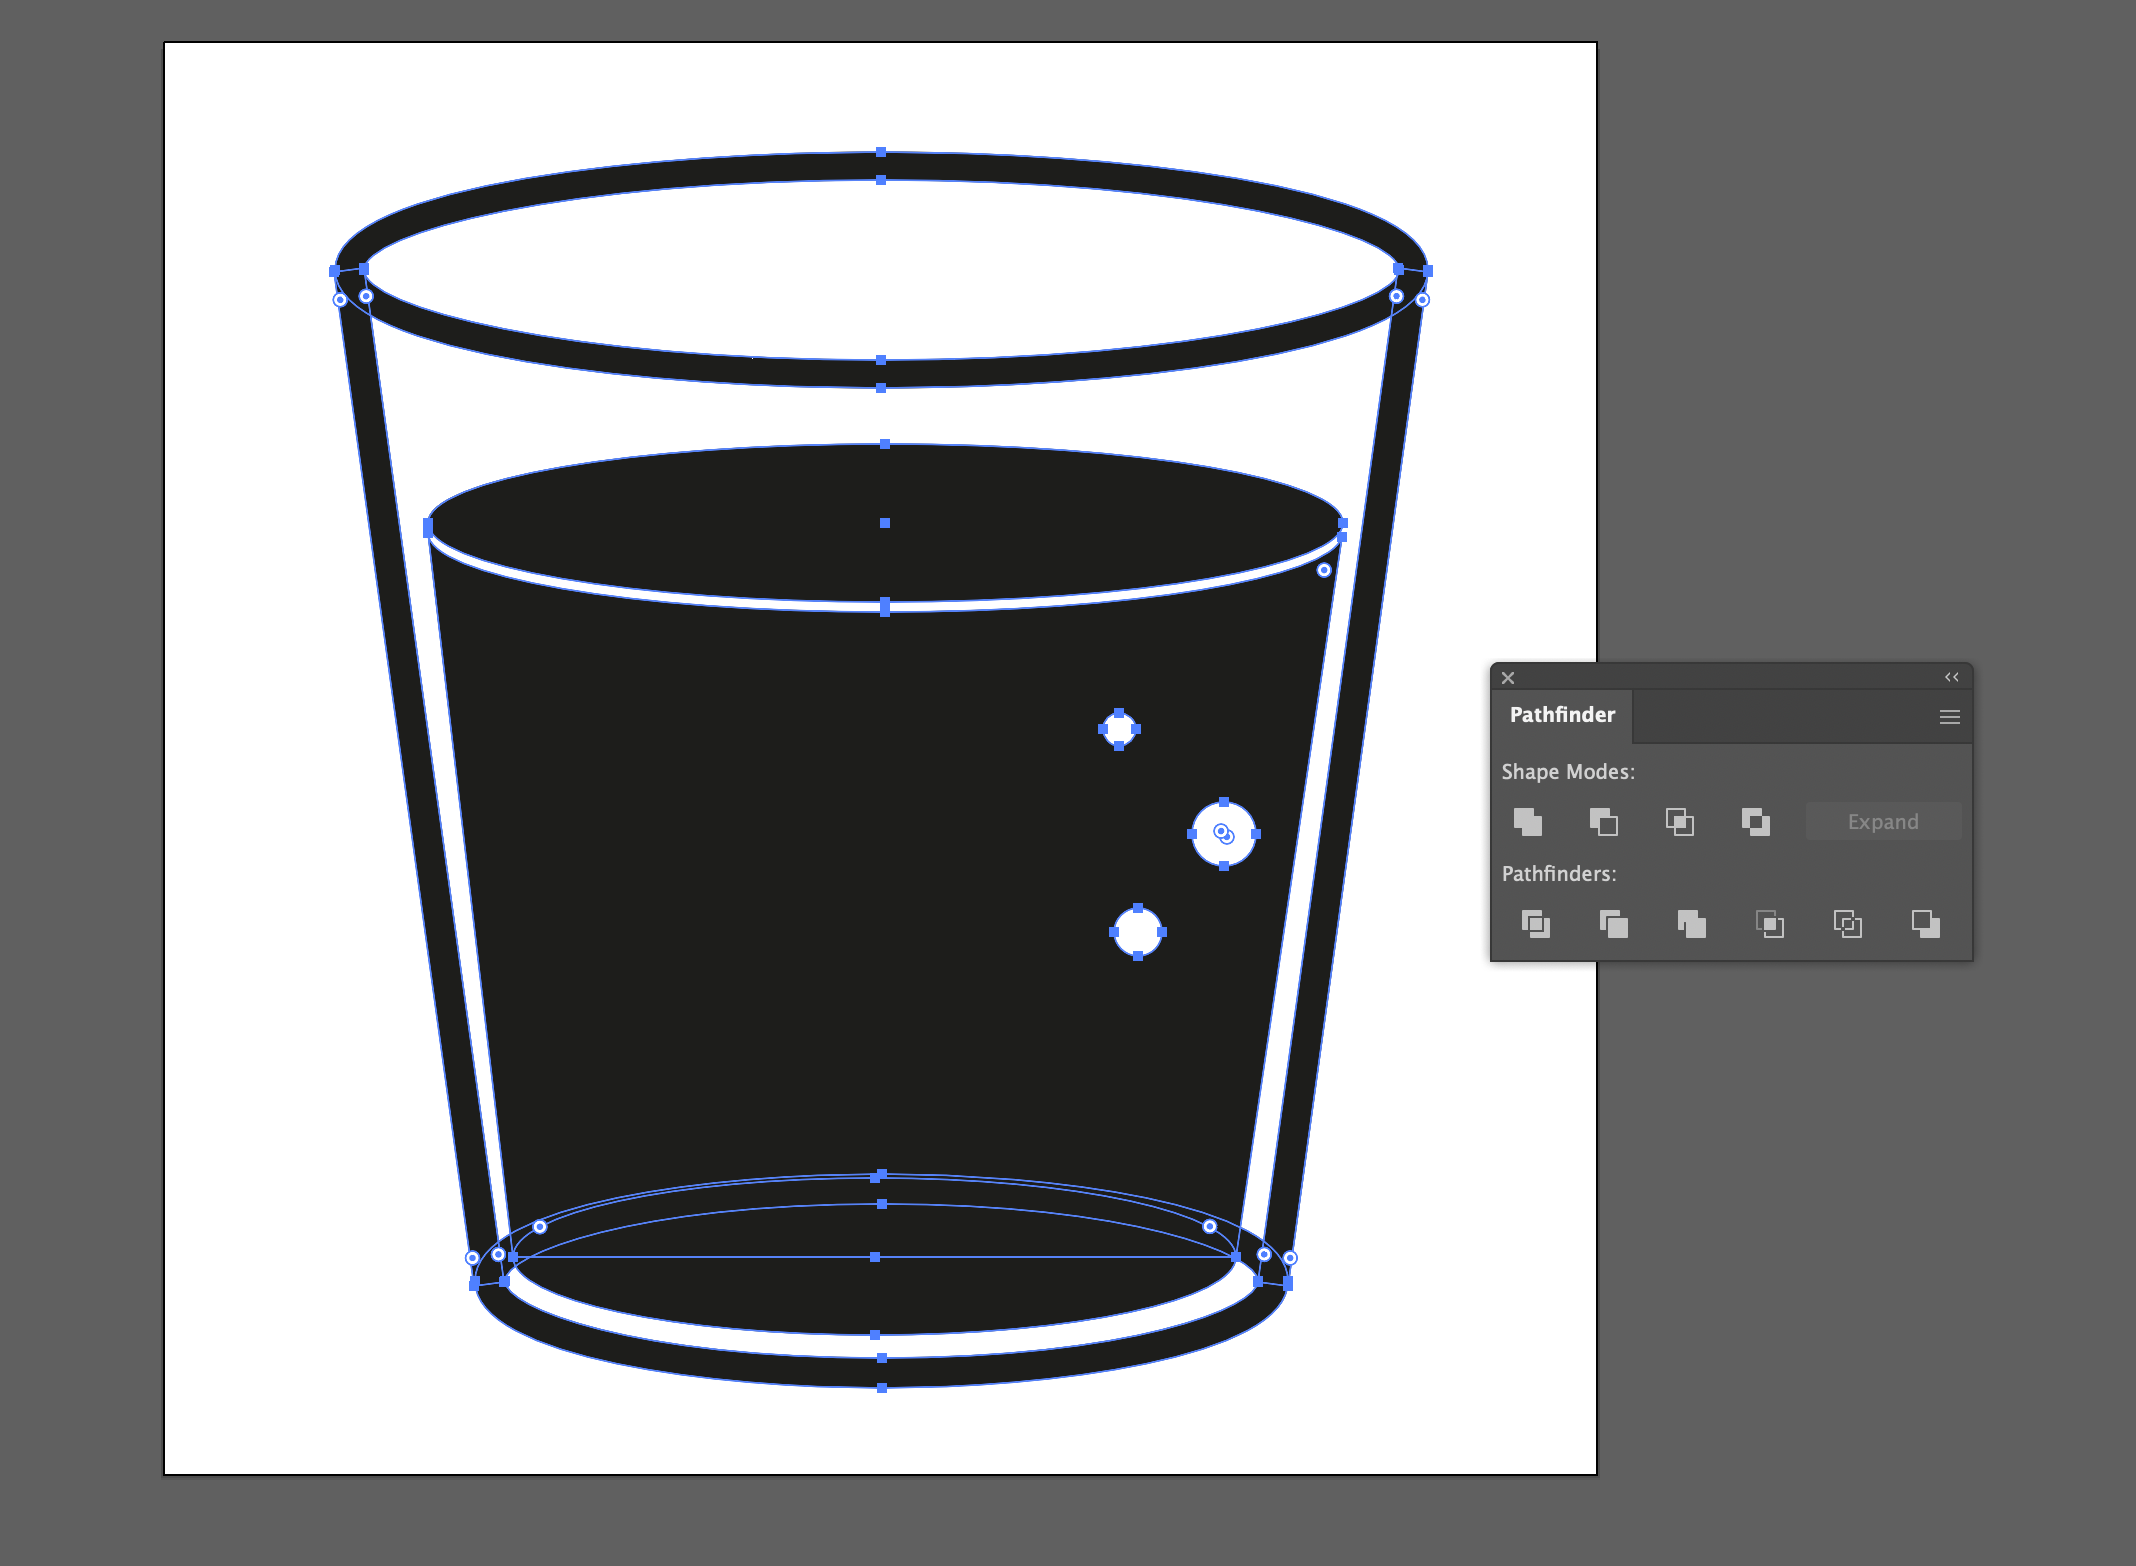Screen dimensions: 2136x1566
Task: Click the Expand button in Pathfinder
Action: pyautogui.click(x=1883, y=822)
